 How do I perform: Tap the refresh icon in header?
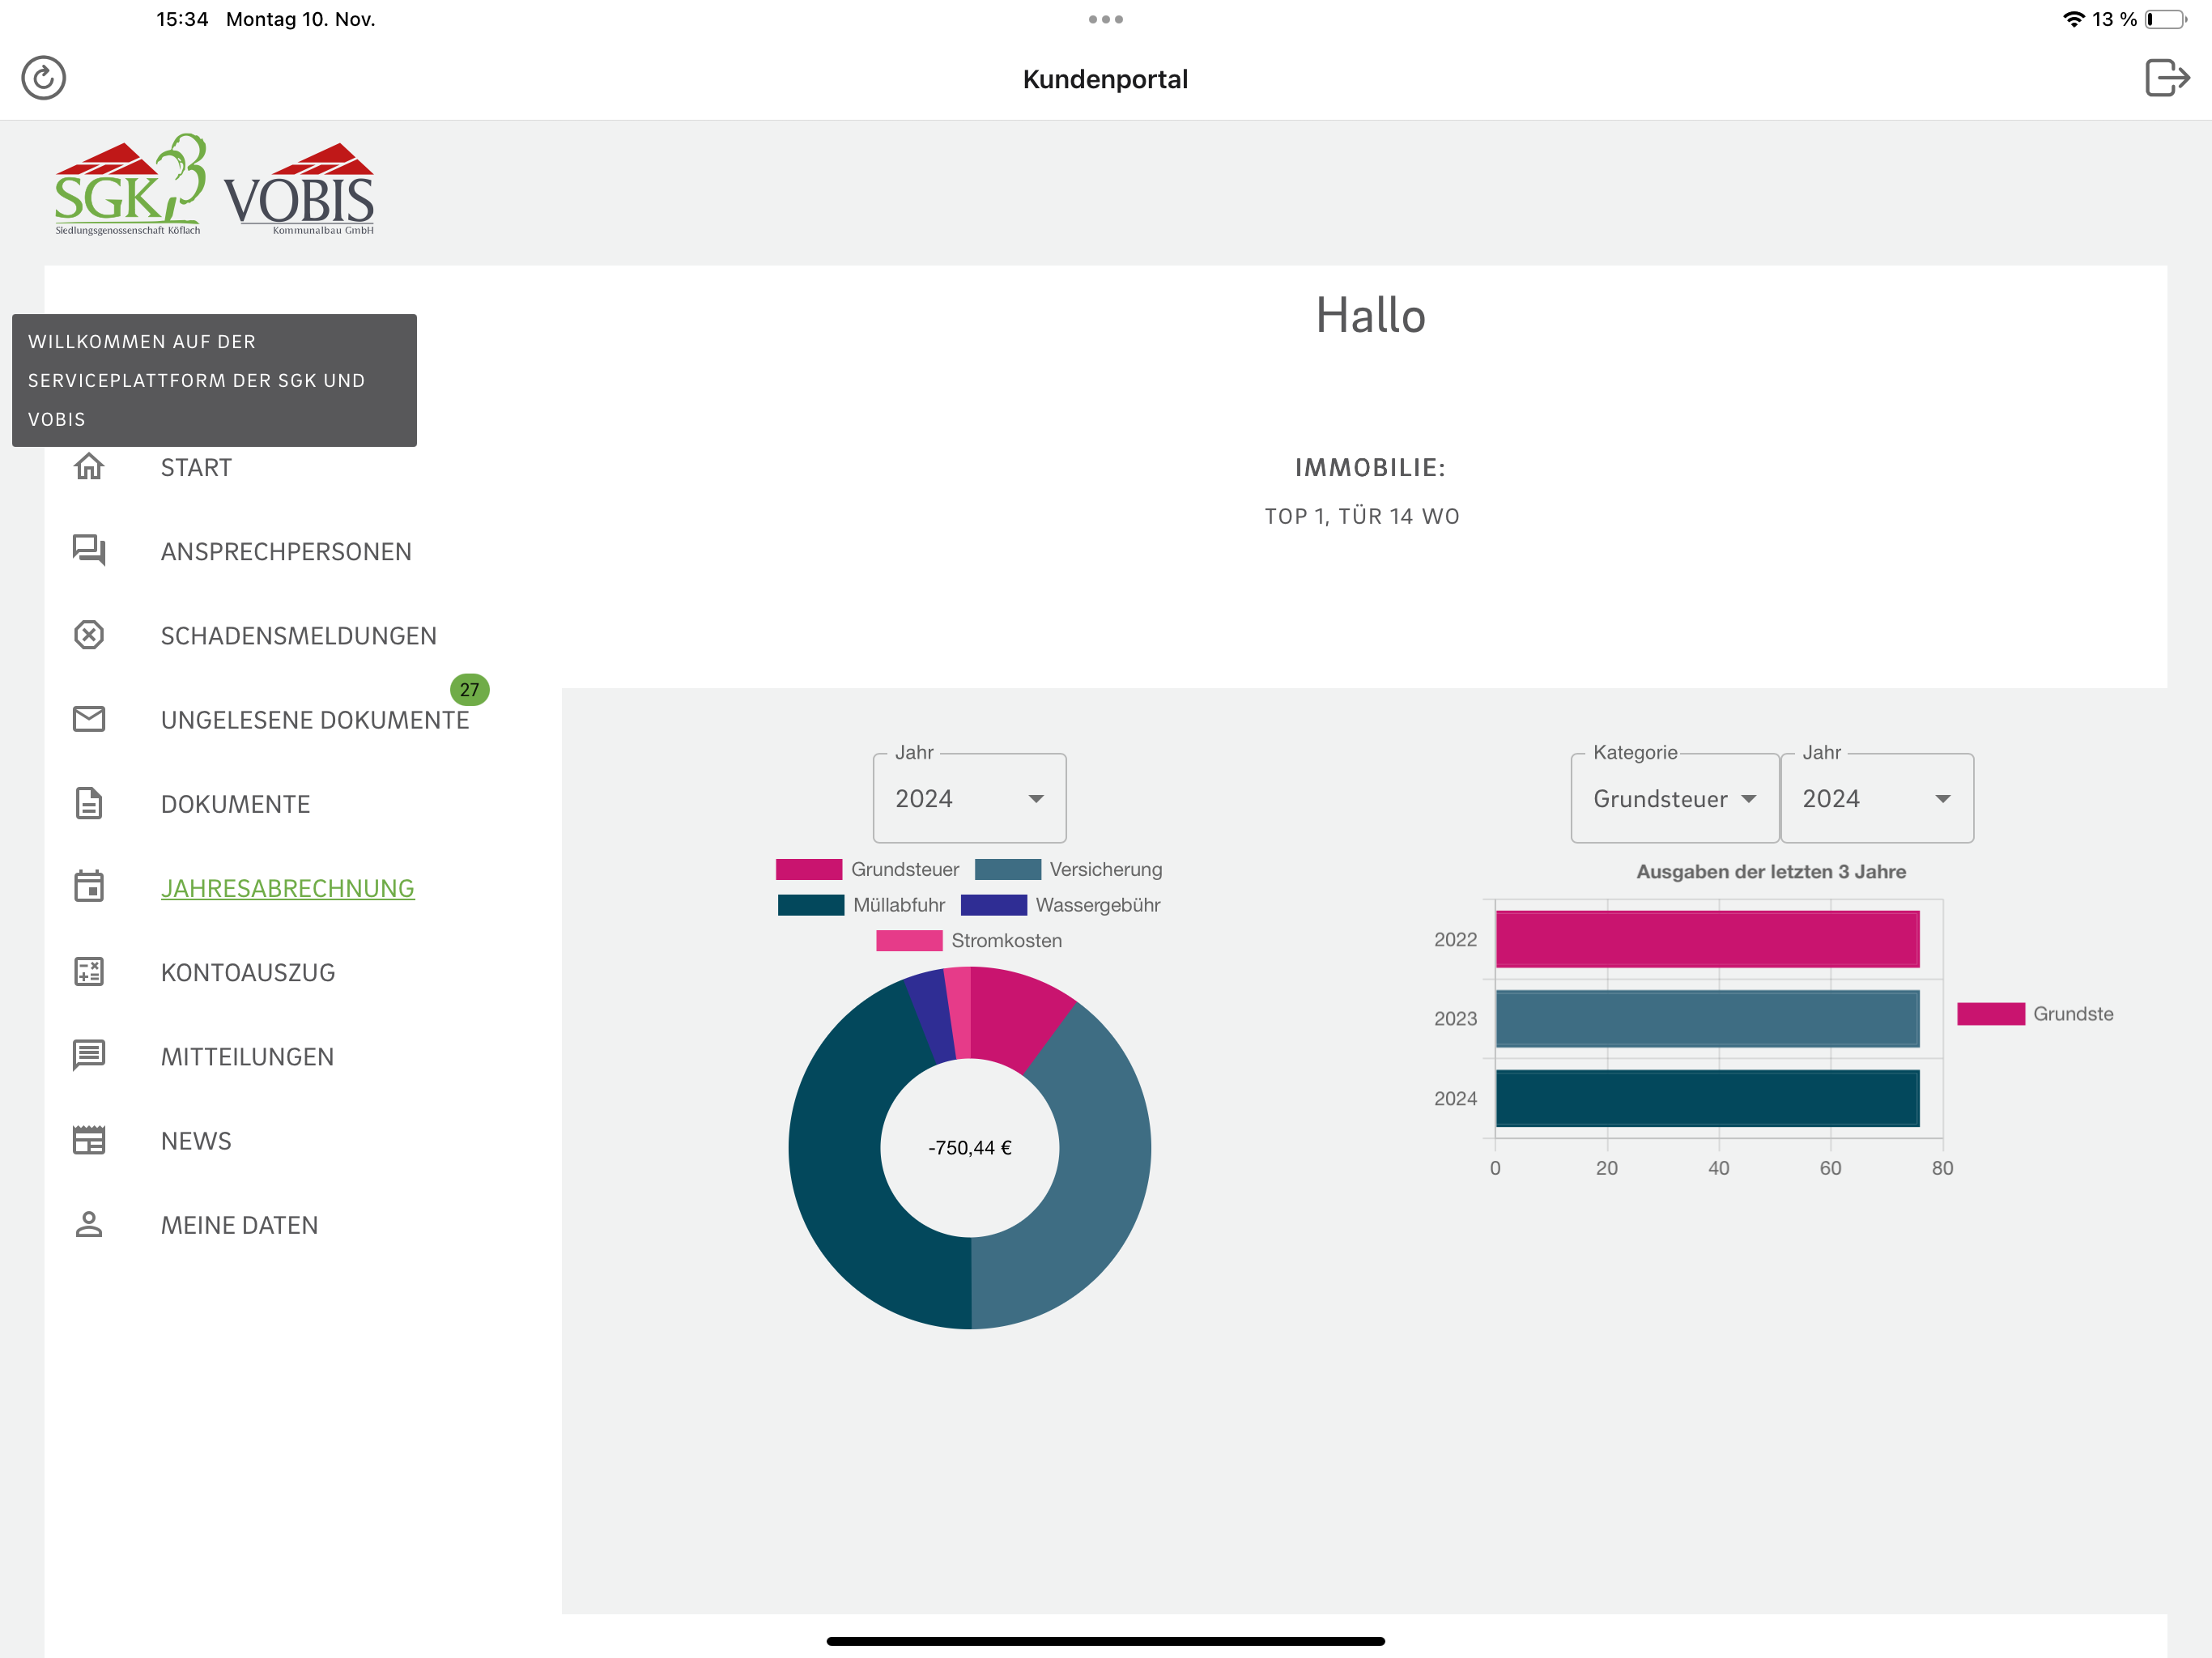point(43,78)
